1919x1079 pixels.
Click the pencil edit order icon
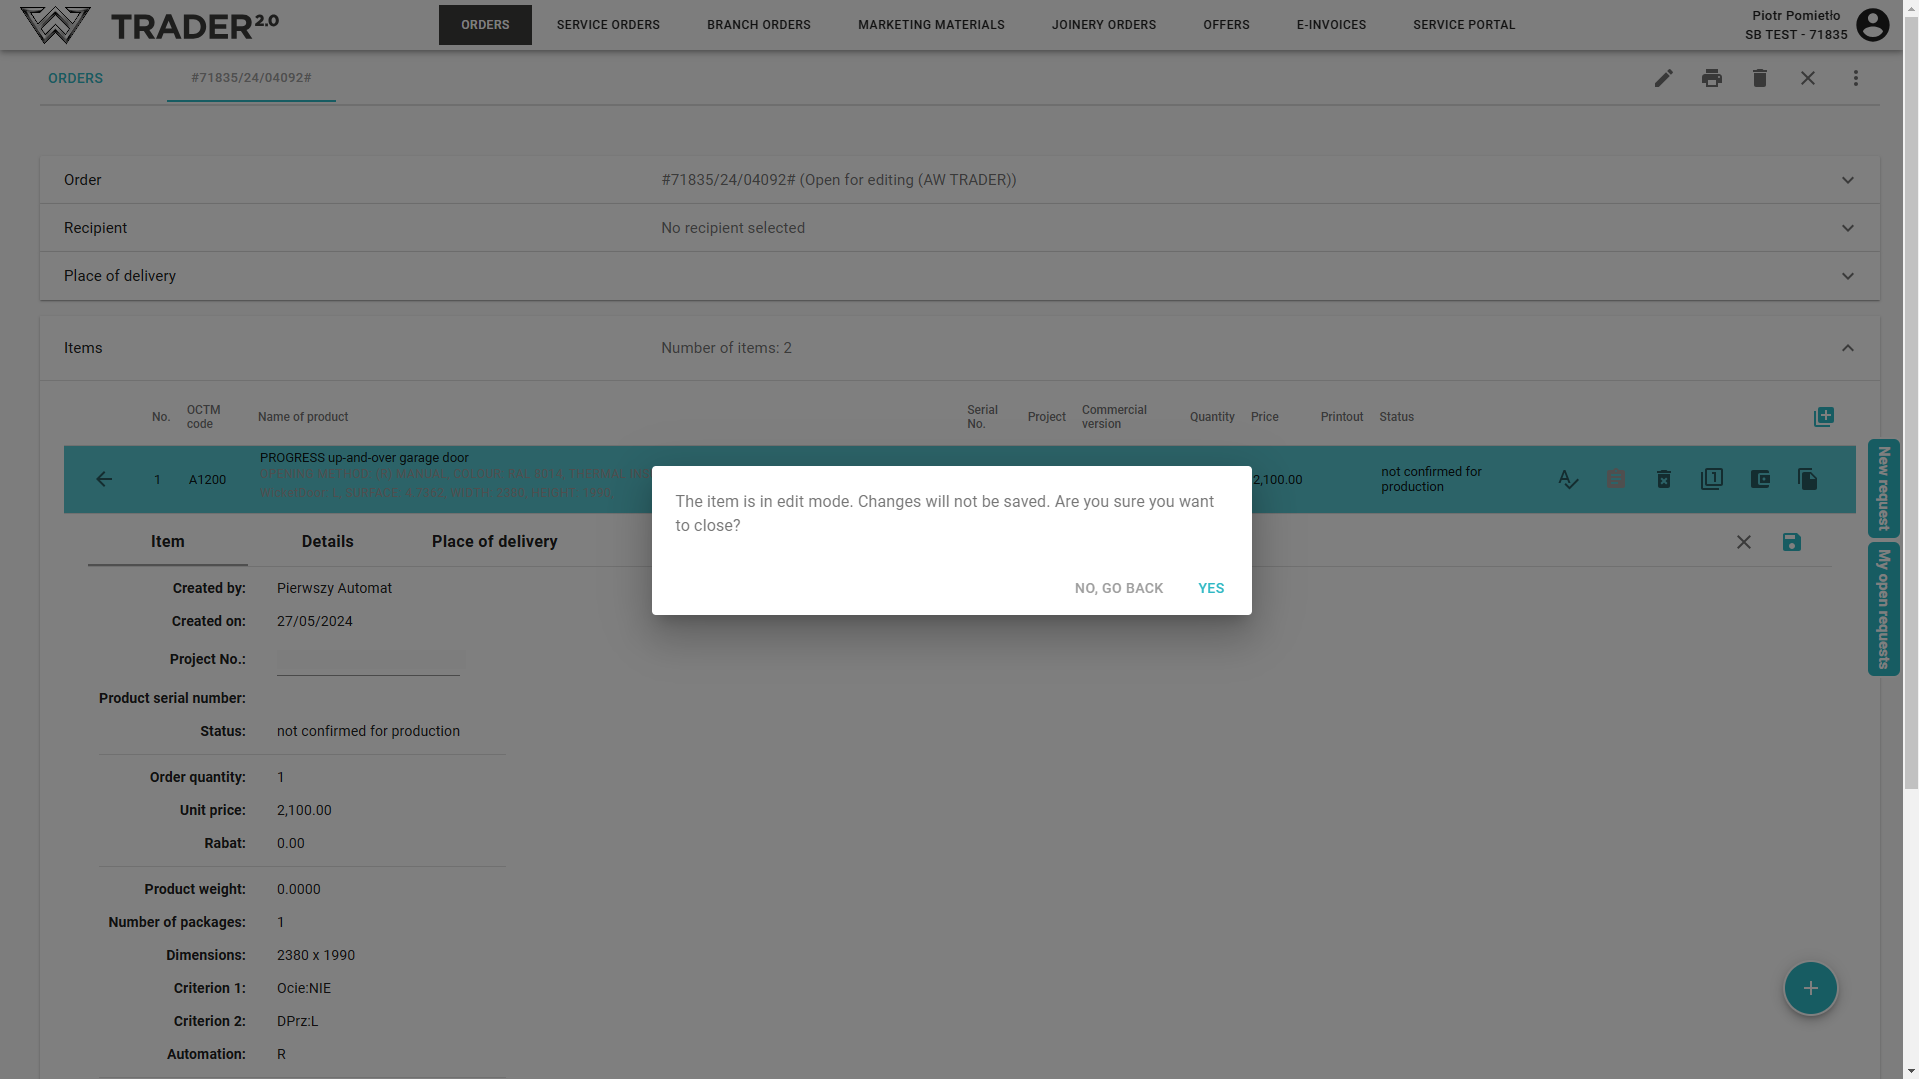pyautogui.click(x=1663, y=78)
